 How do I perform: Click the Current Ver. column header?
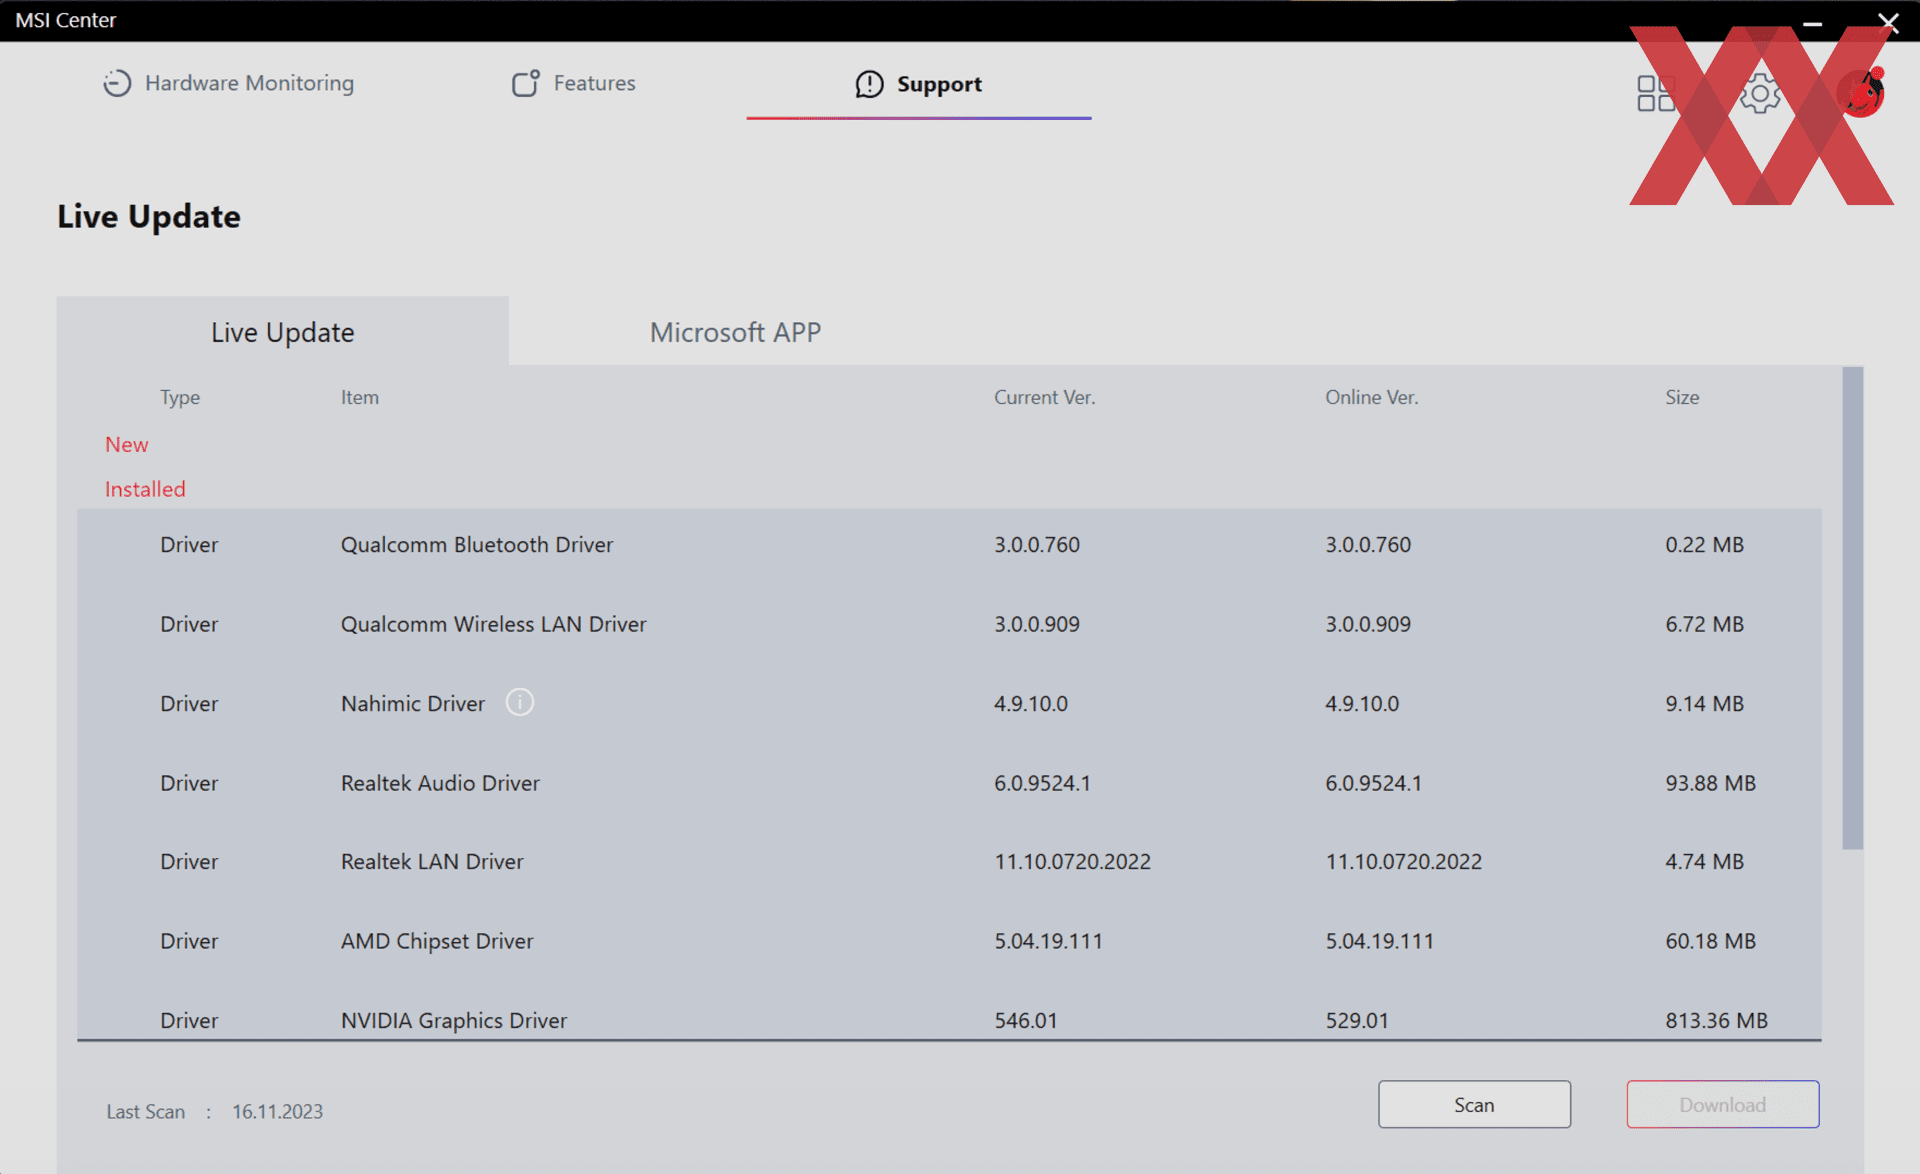click(1044, 397)
